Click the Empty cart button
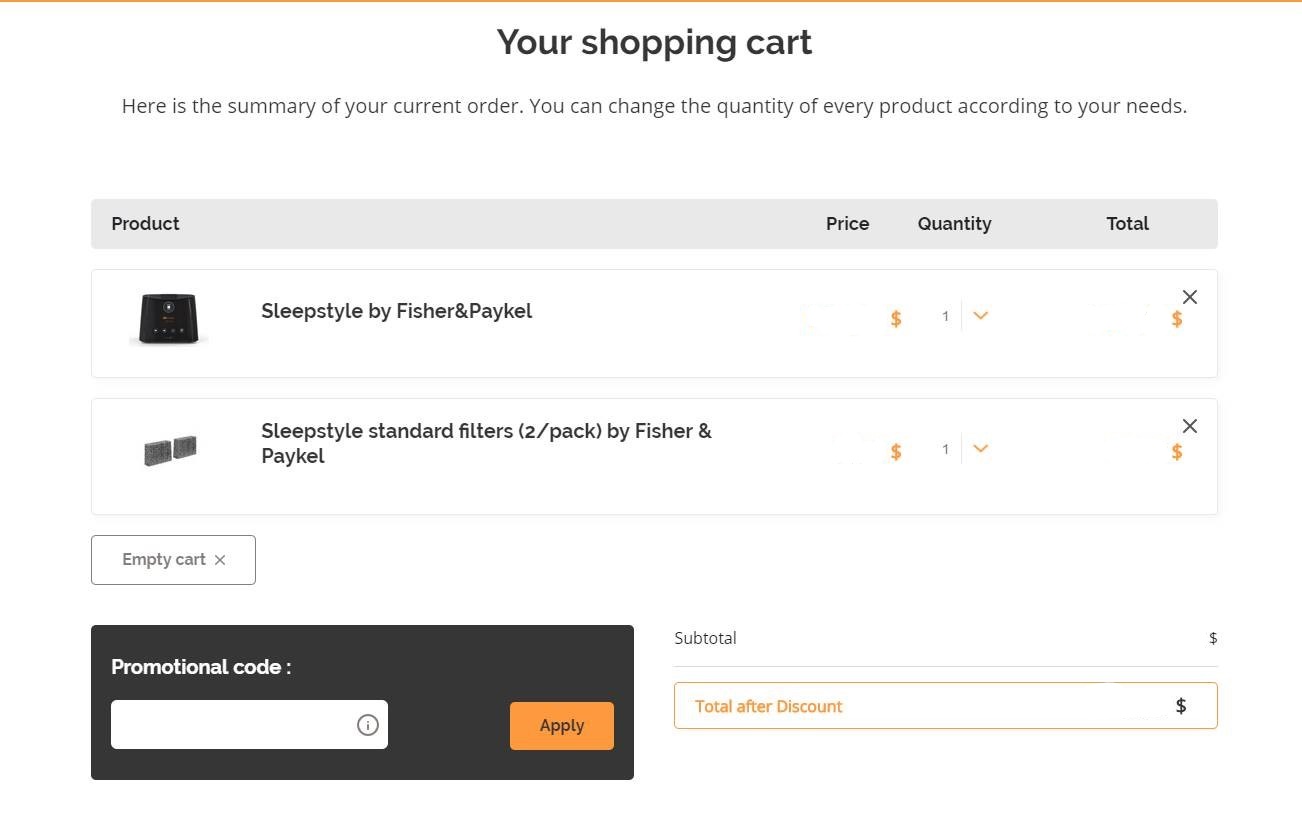The height and width of the screenshot is (834, 1302). click(x=173, y=560)
